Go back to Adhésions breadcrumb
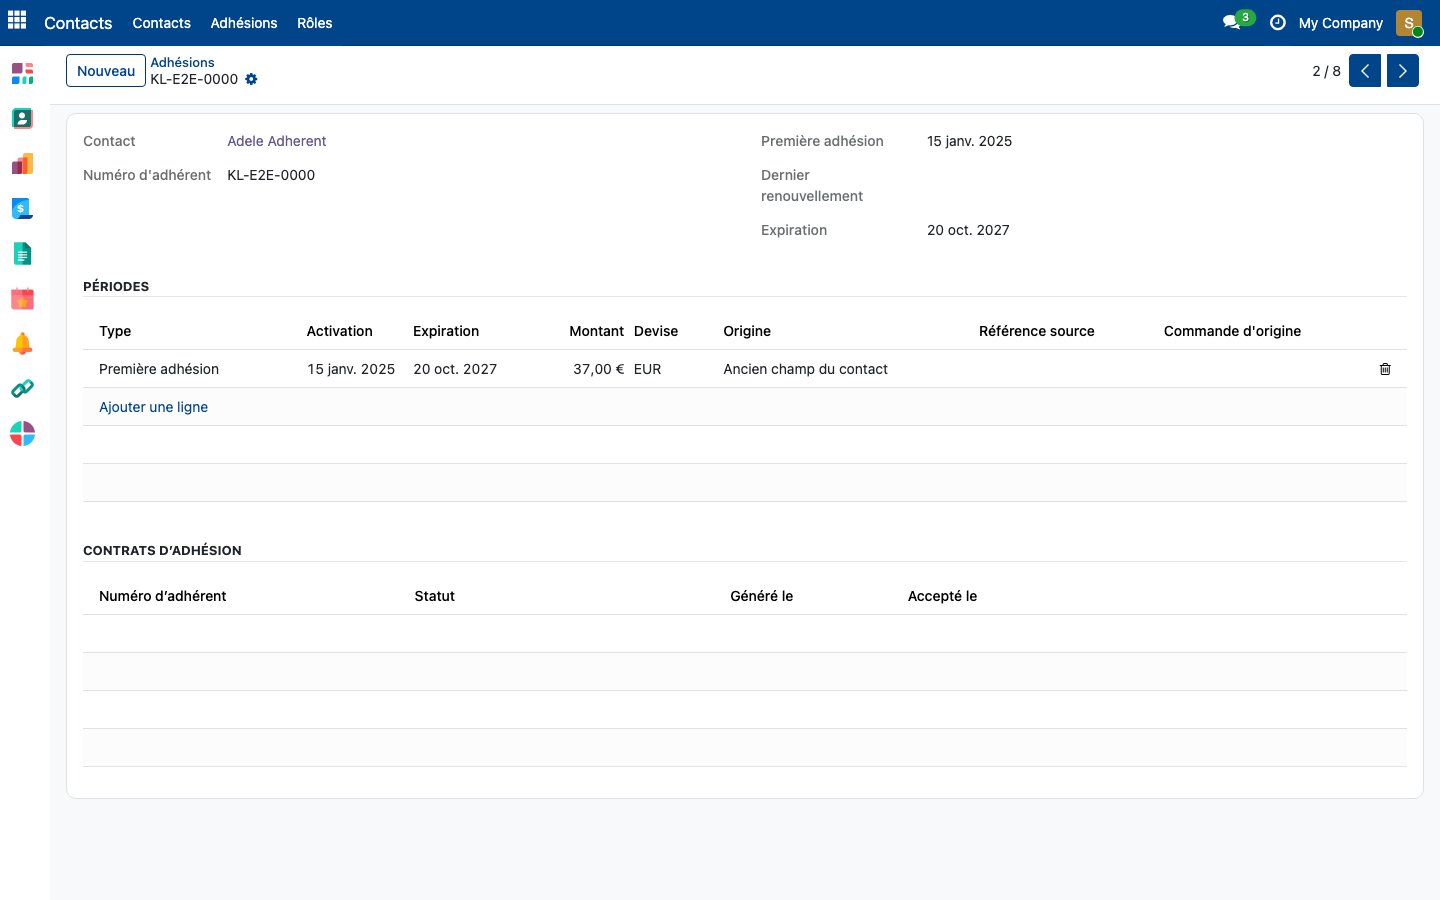Screen dimensions: 1440x900 pos(182,62)
